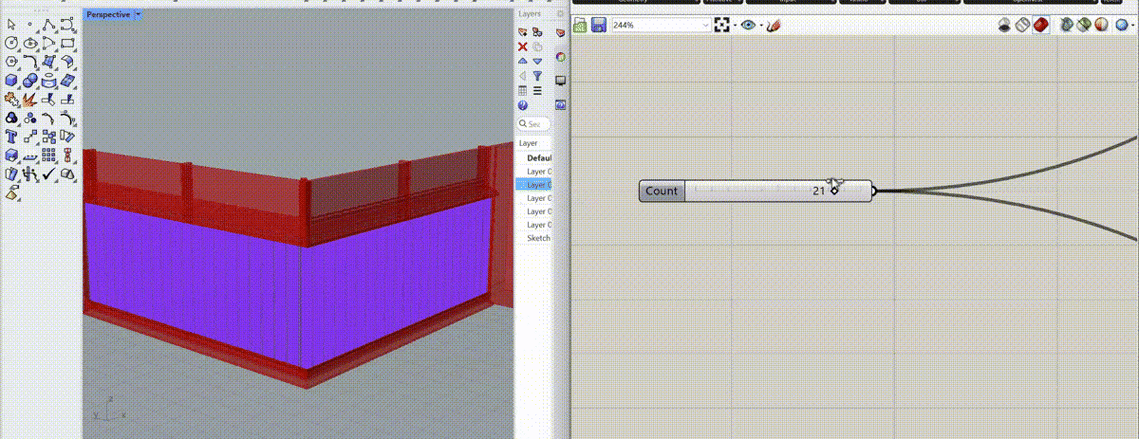1139x439 pixels.
Task: Move layer down with the down arrow
Action: (538, 61)
